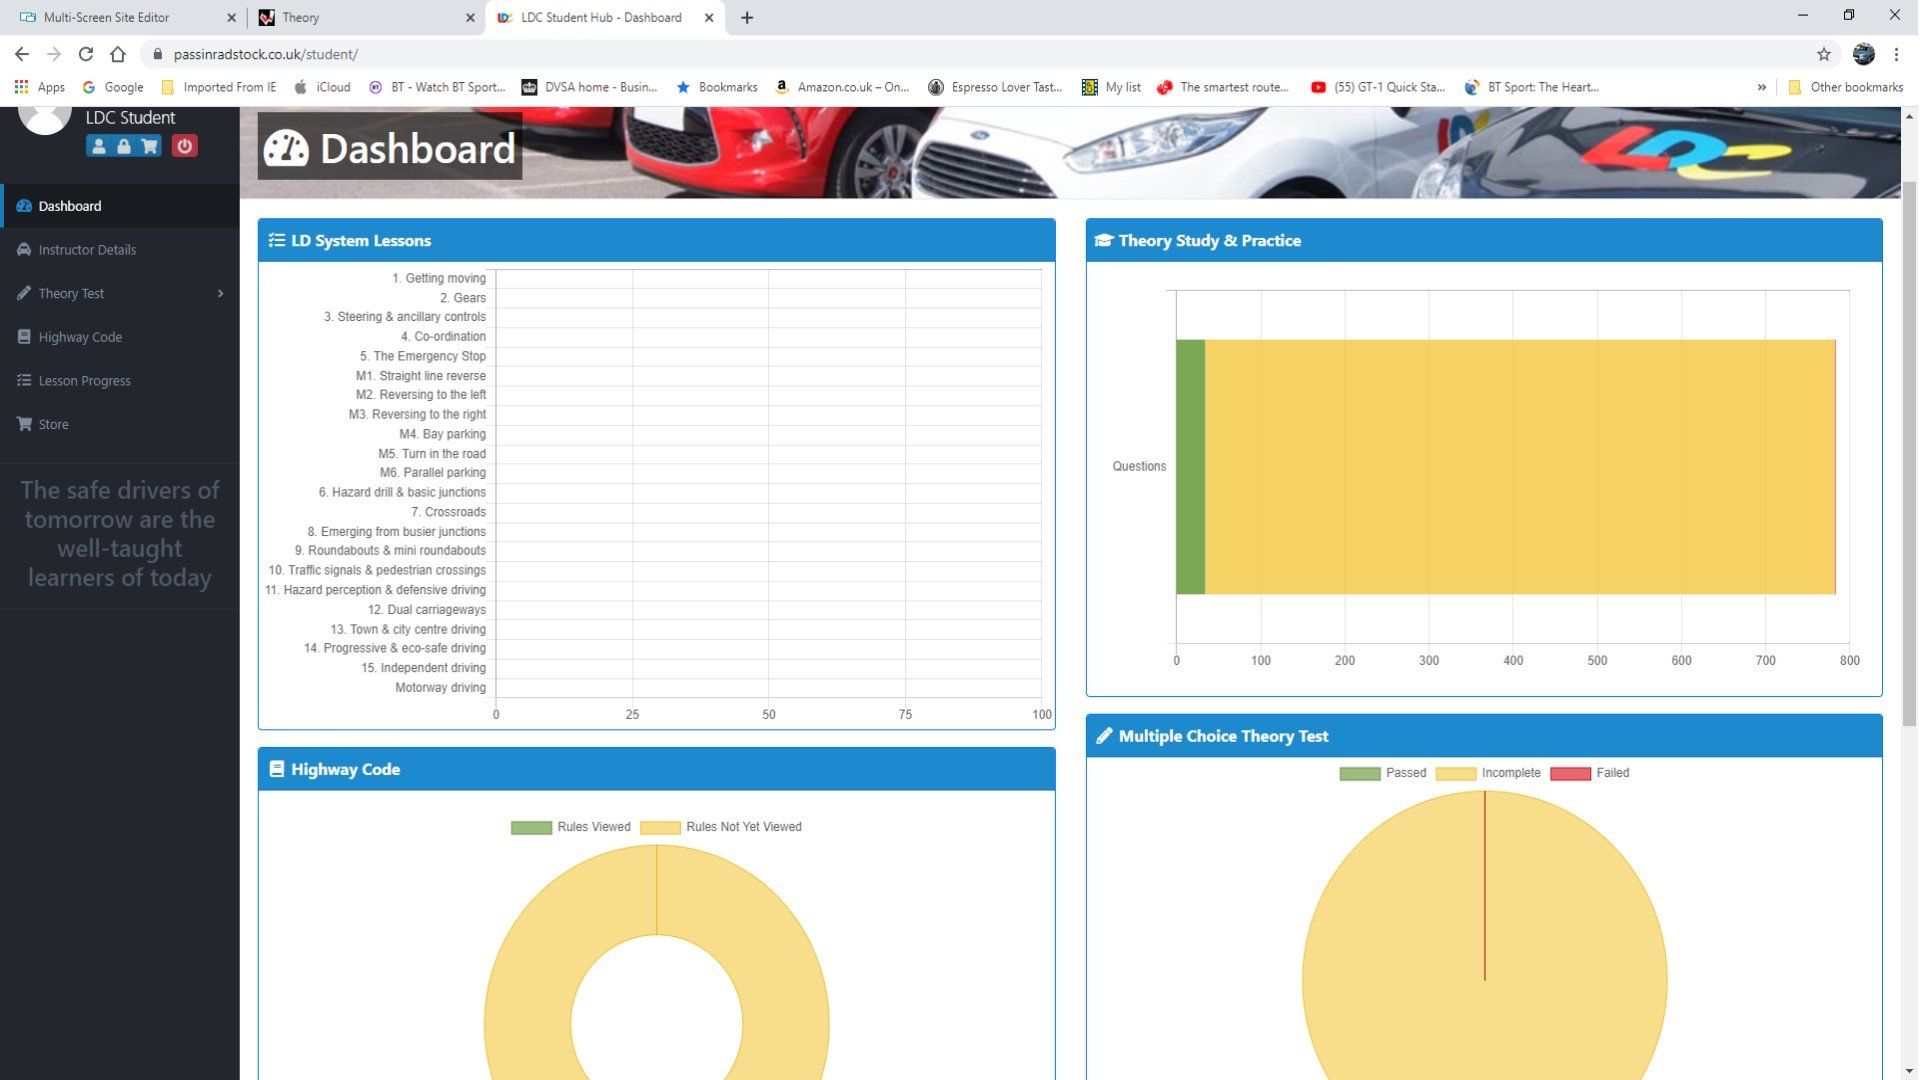Click the padlock icon under LDC Student
Image resolution: width=1920 pixels, height=1080 pixels.
(124, 146)
